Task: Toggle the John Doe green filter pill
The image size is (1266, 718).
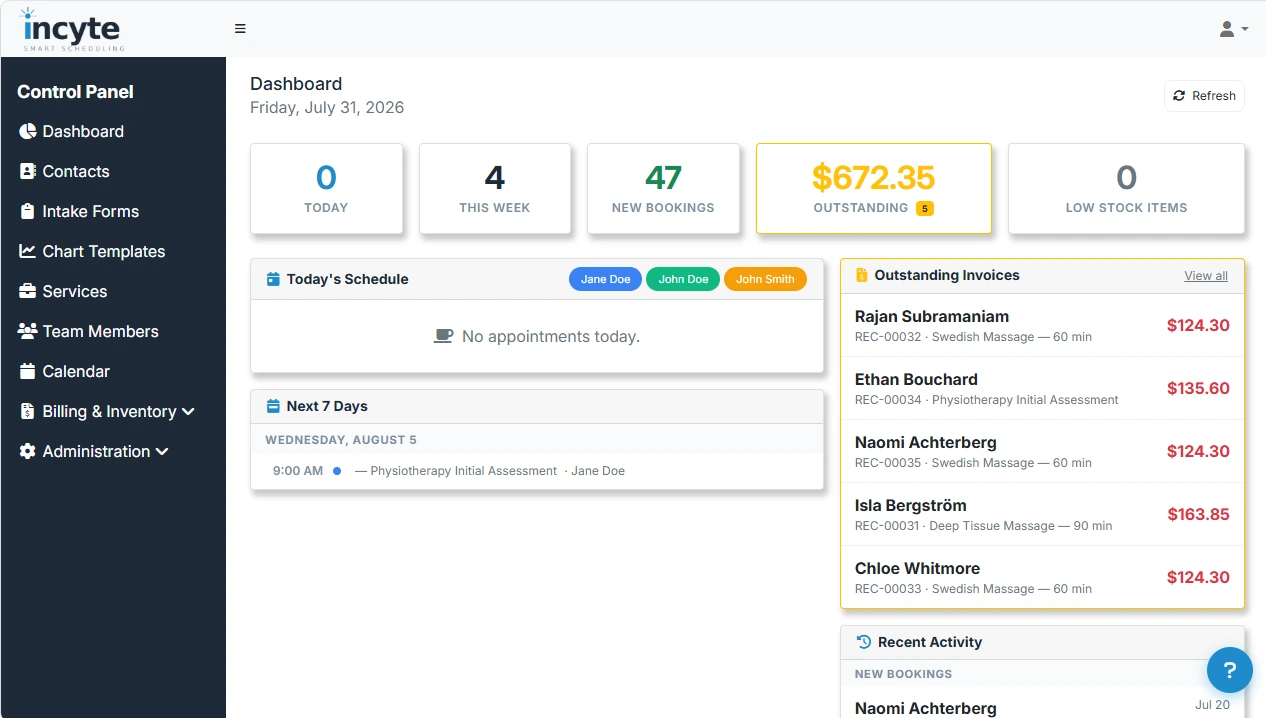Action: (x=684, y=279)
